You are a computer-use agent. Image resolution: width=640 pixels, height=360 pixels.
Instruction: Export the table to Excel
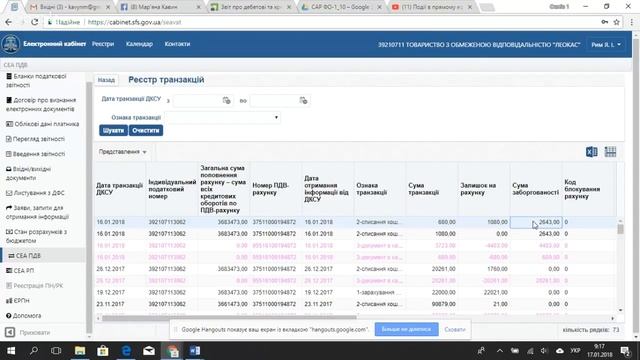591,152
